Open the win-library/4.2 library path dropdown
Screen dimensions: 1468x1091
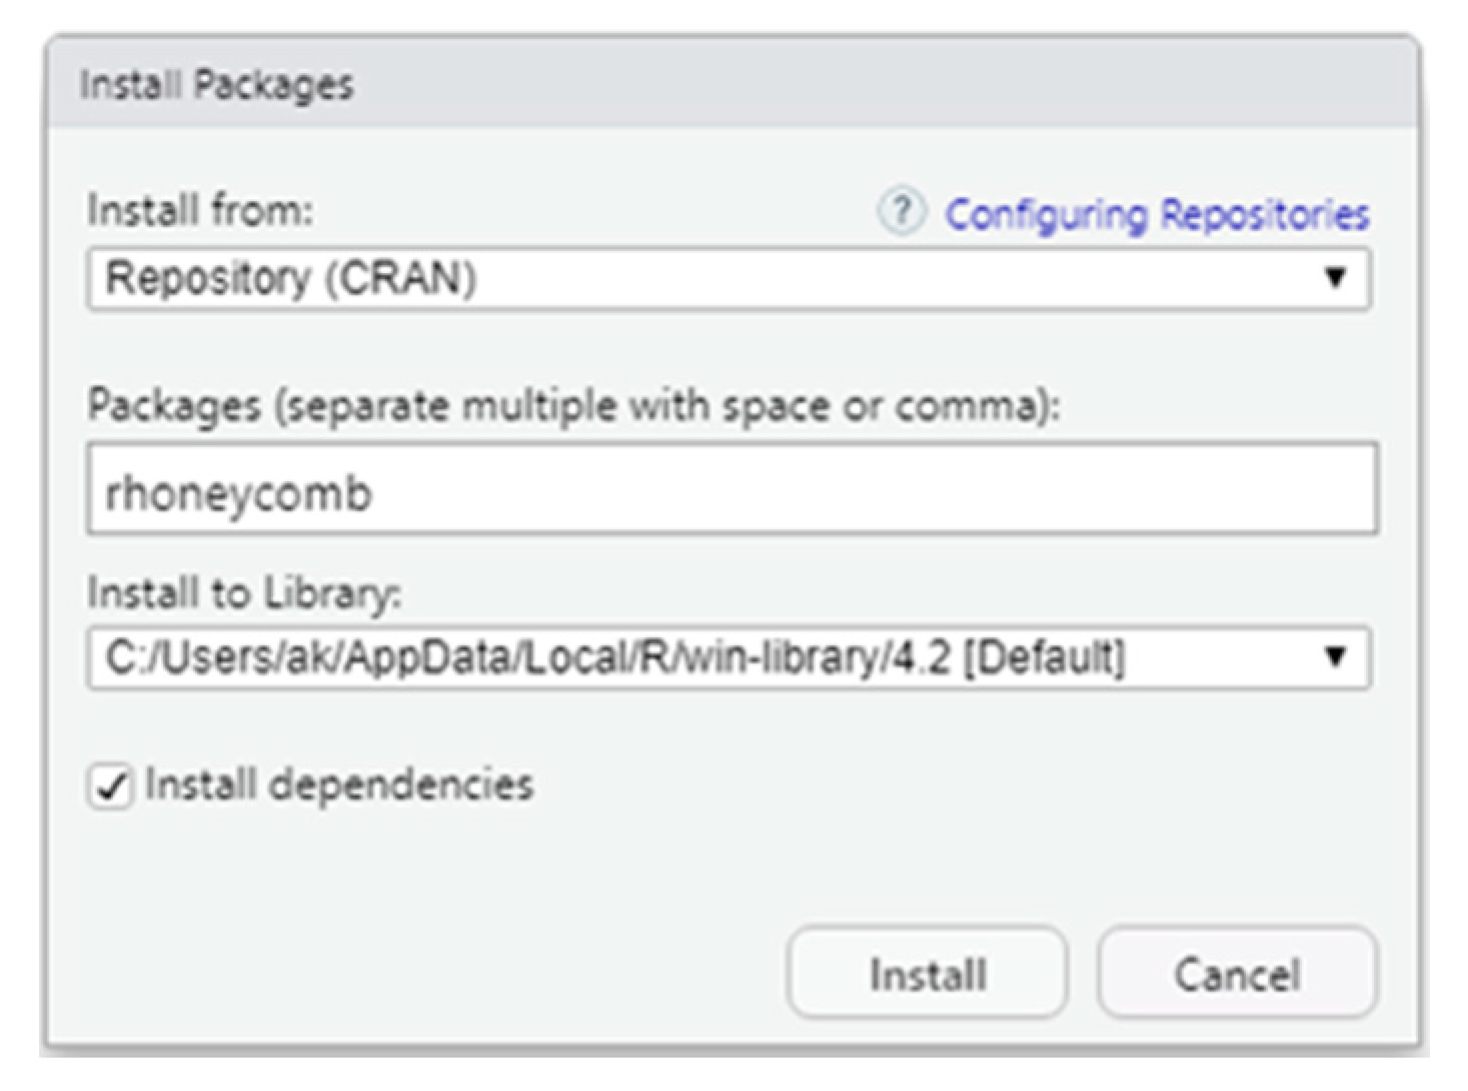700,657
